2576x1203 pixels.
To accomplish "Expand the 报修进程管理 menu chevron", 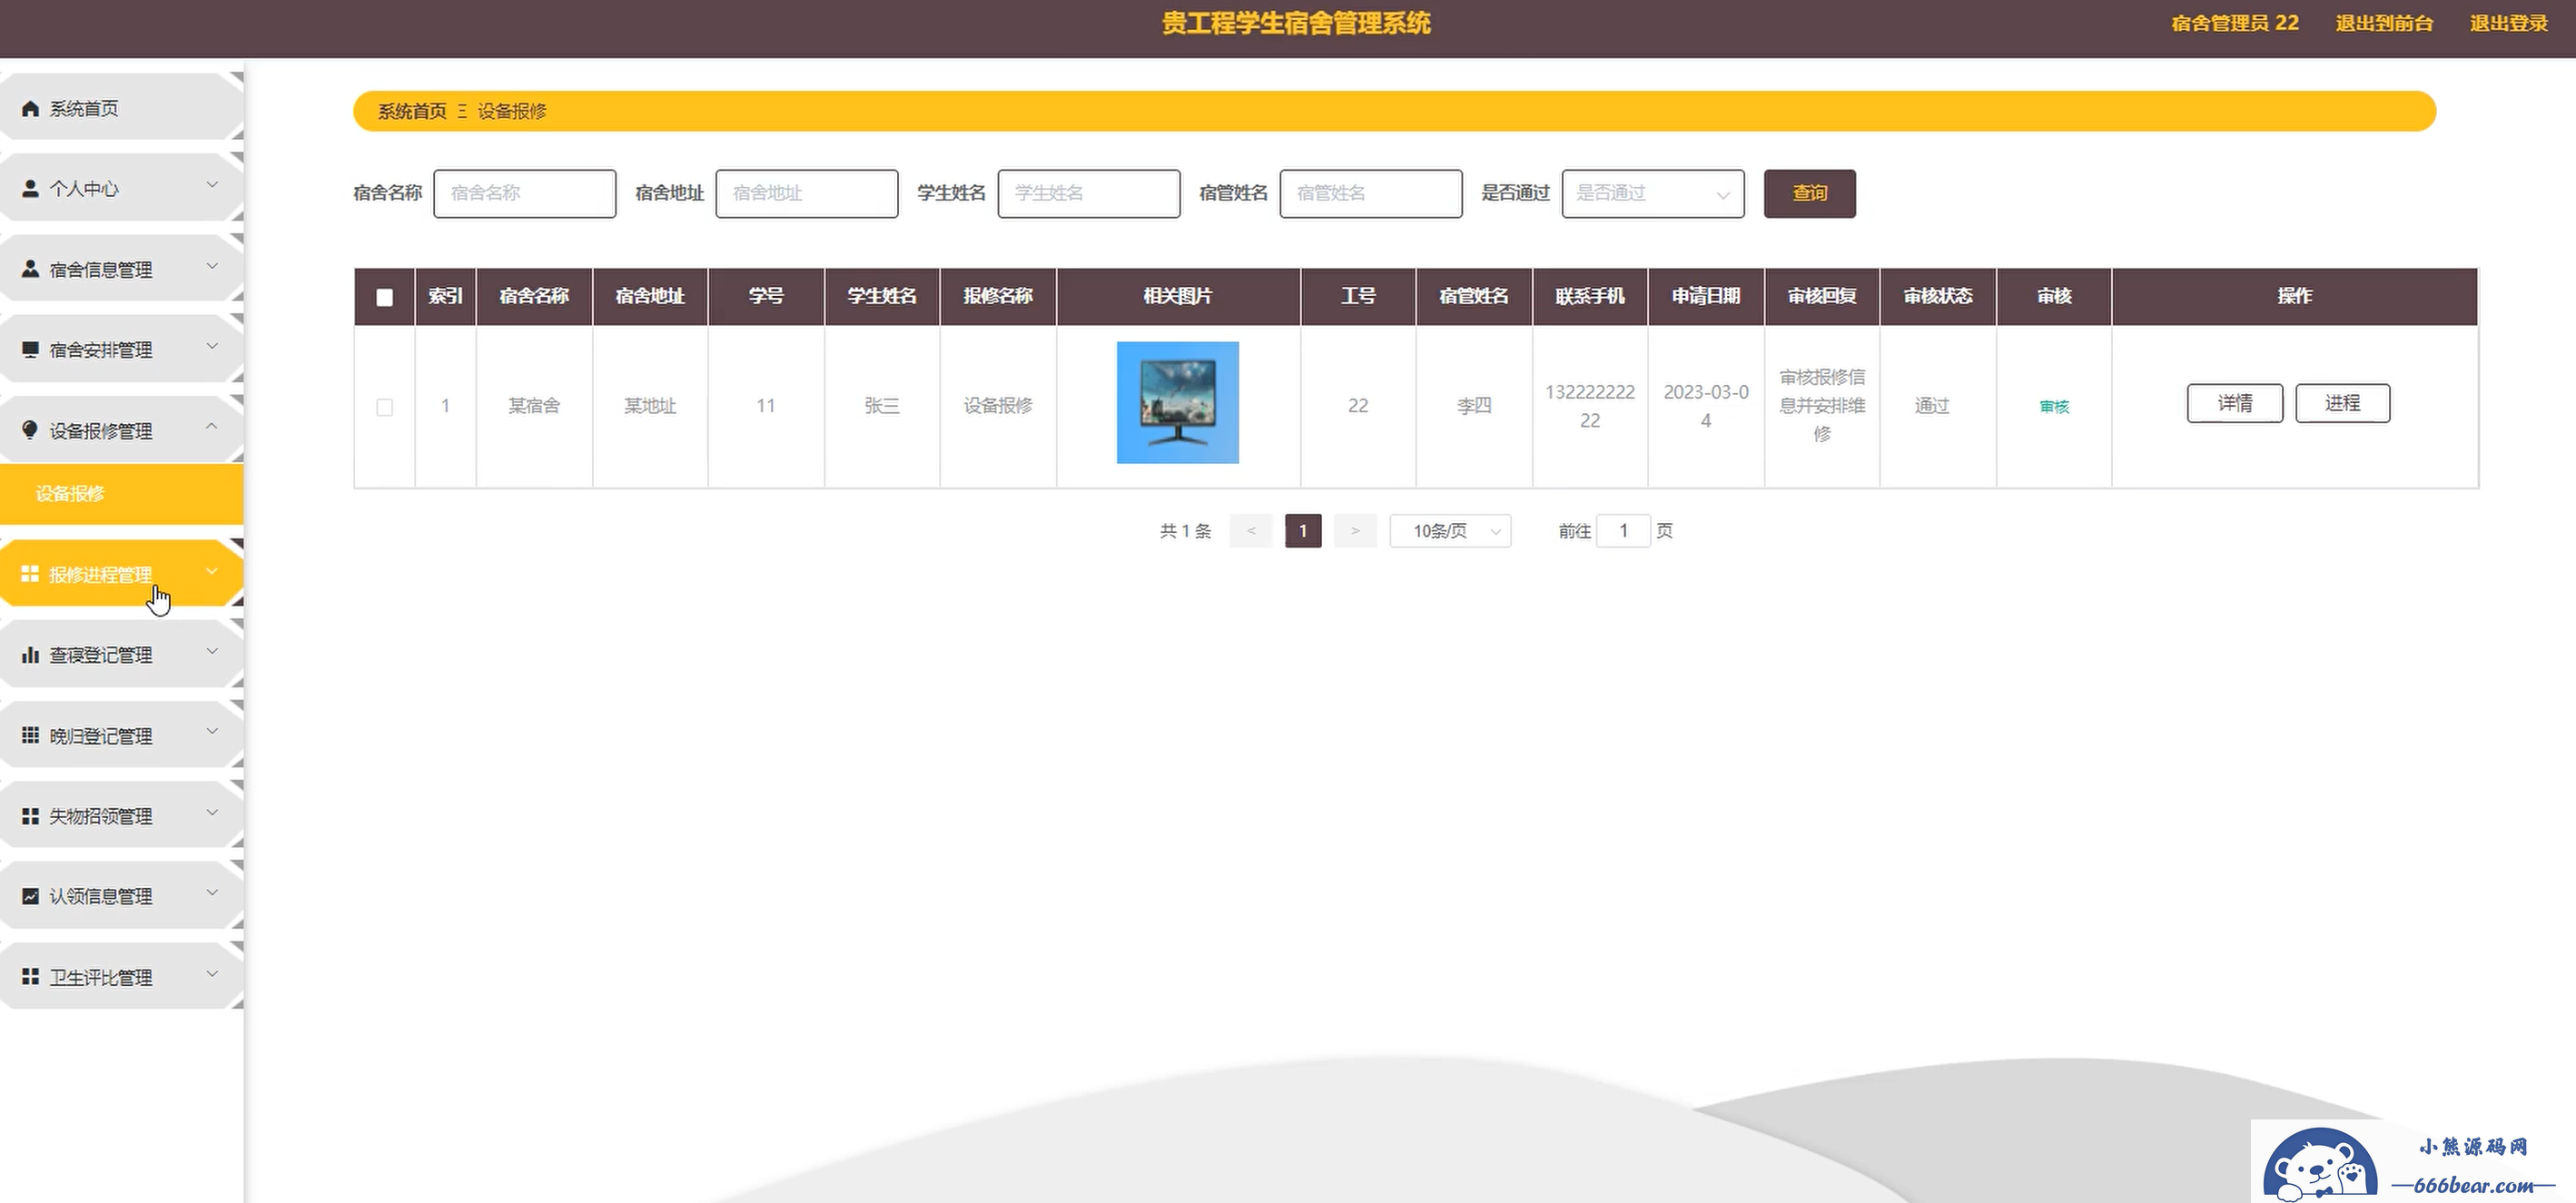I will pos(212,571).
